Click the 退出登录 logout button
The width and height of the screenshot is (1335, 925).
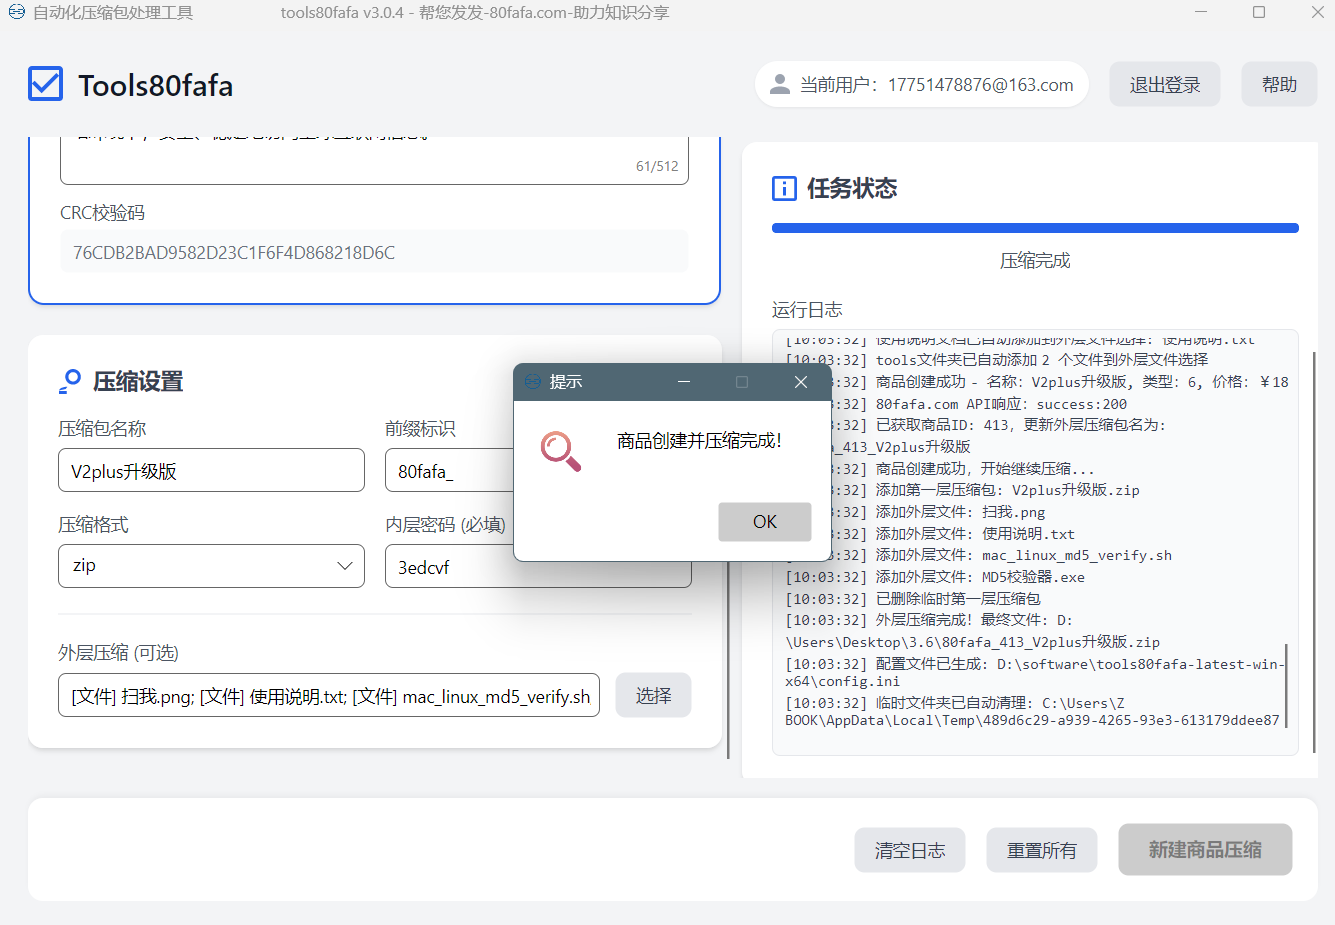[x=1164, y=85]
